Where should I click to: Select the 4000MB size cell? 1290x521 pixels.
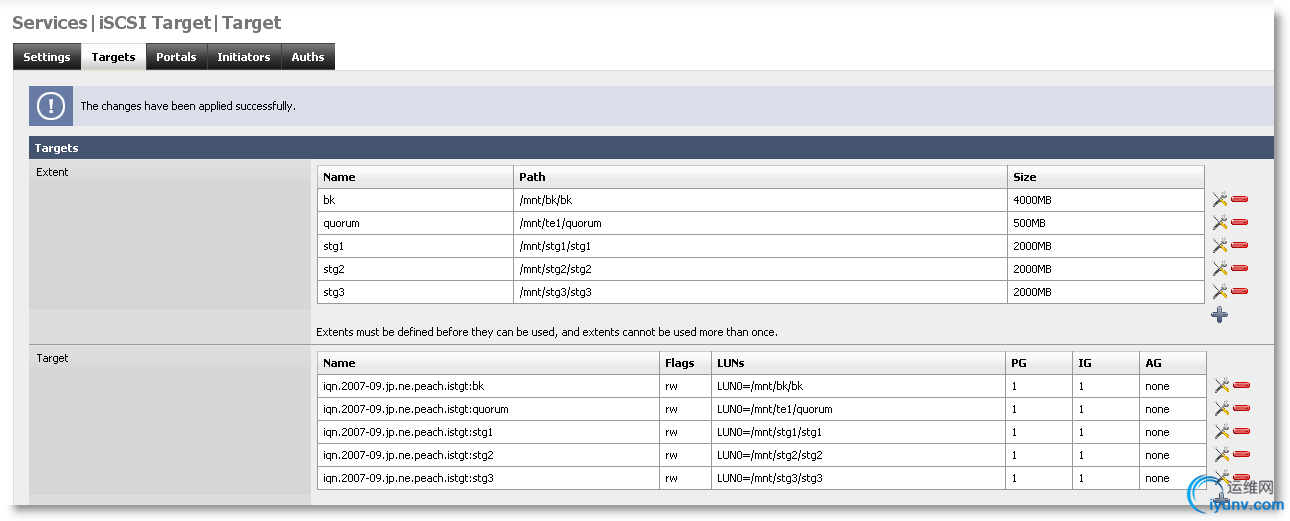click(1106, 200)
